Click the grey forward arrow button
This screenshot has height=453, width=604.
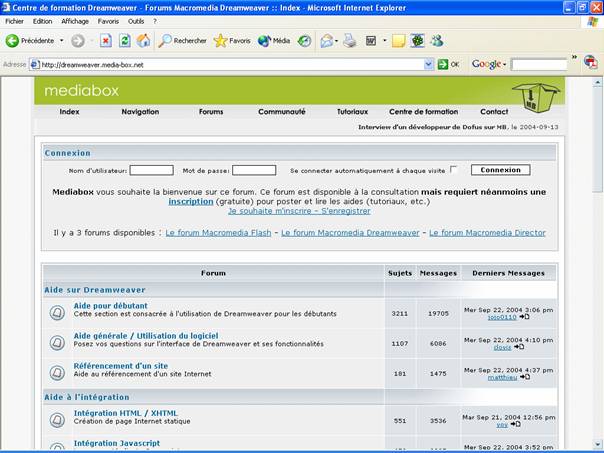tap(78, 41)
